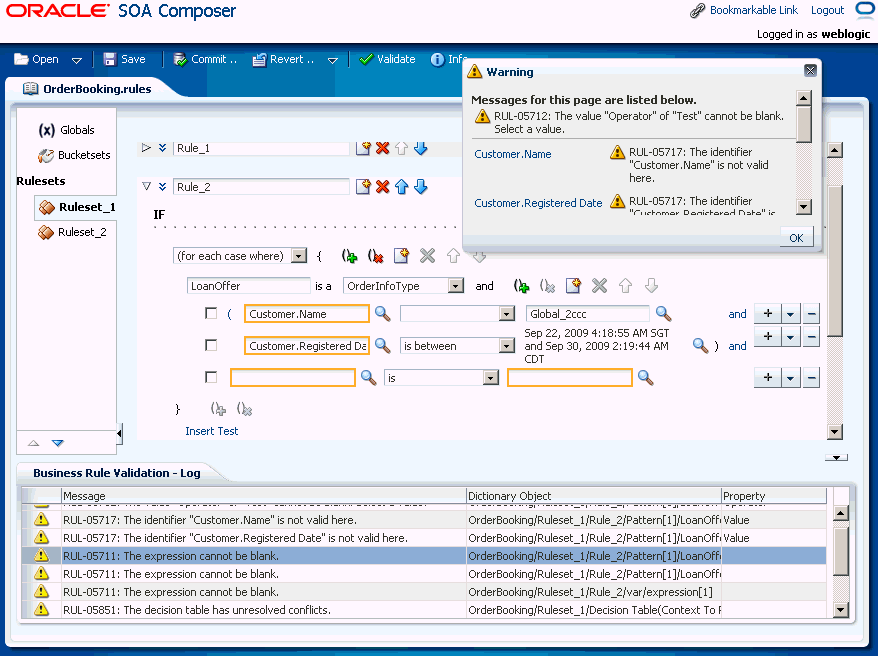Open the 'for each case where' dropdown
This screenshot has height=656, width=878.
[x=300, y=256]
